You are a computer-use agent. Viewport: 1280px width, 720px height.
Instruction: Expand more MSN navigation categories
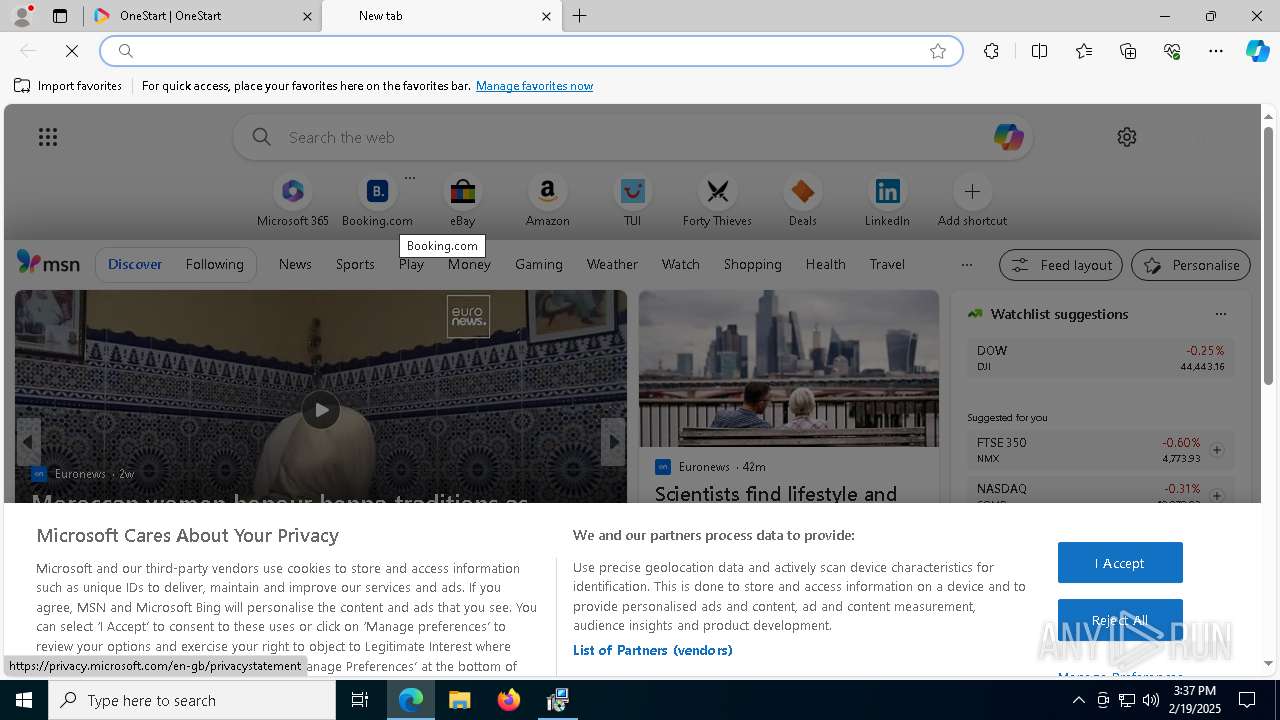[966, 265]
